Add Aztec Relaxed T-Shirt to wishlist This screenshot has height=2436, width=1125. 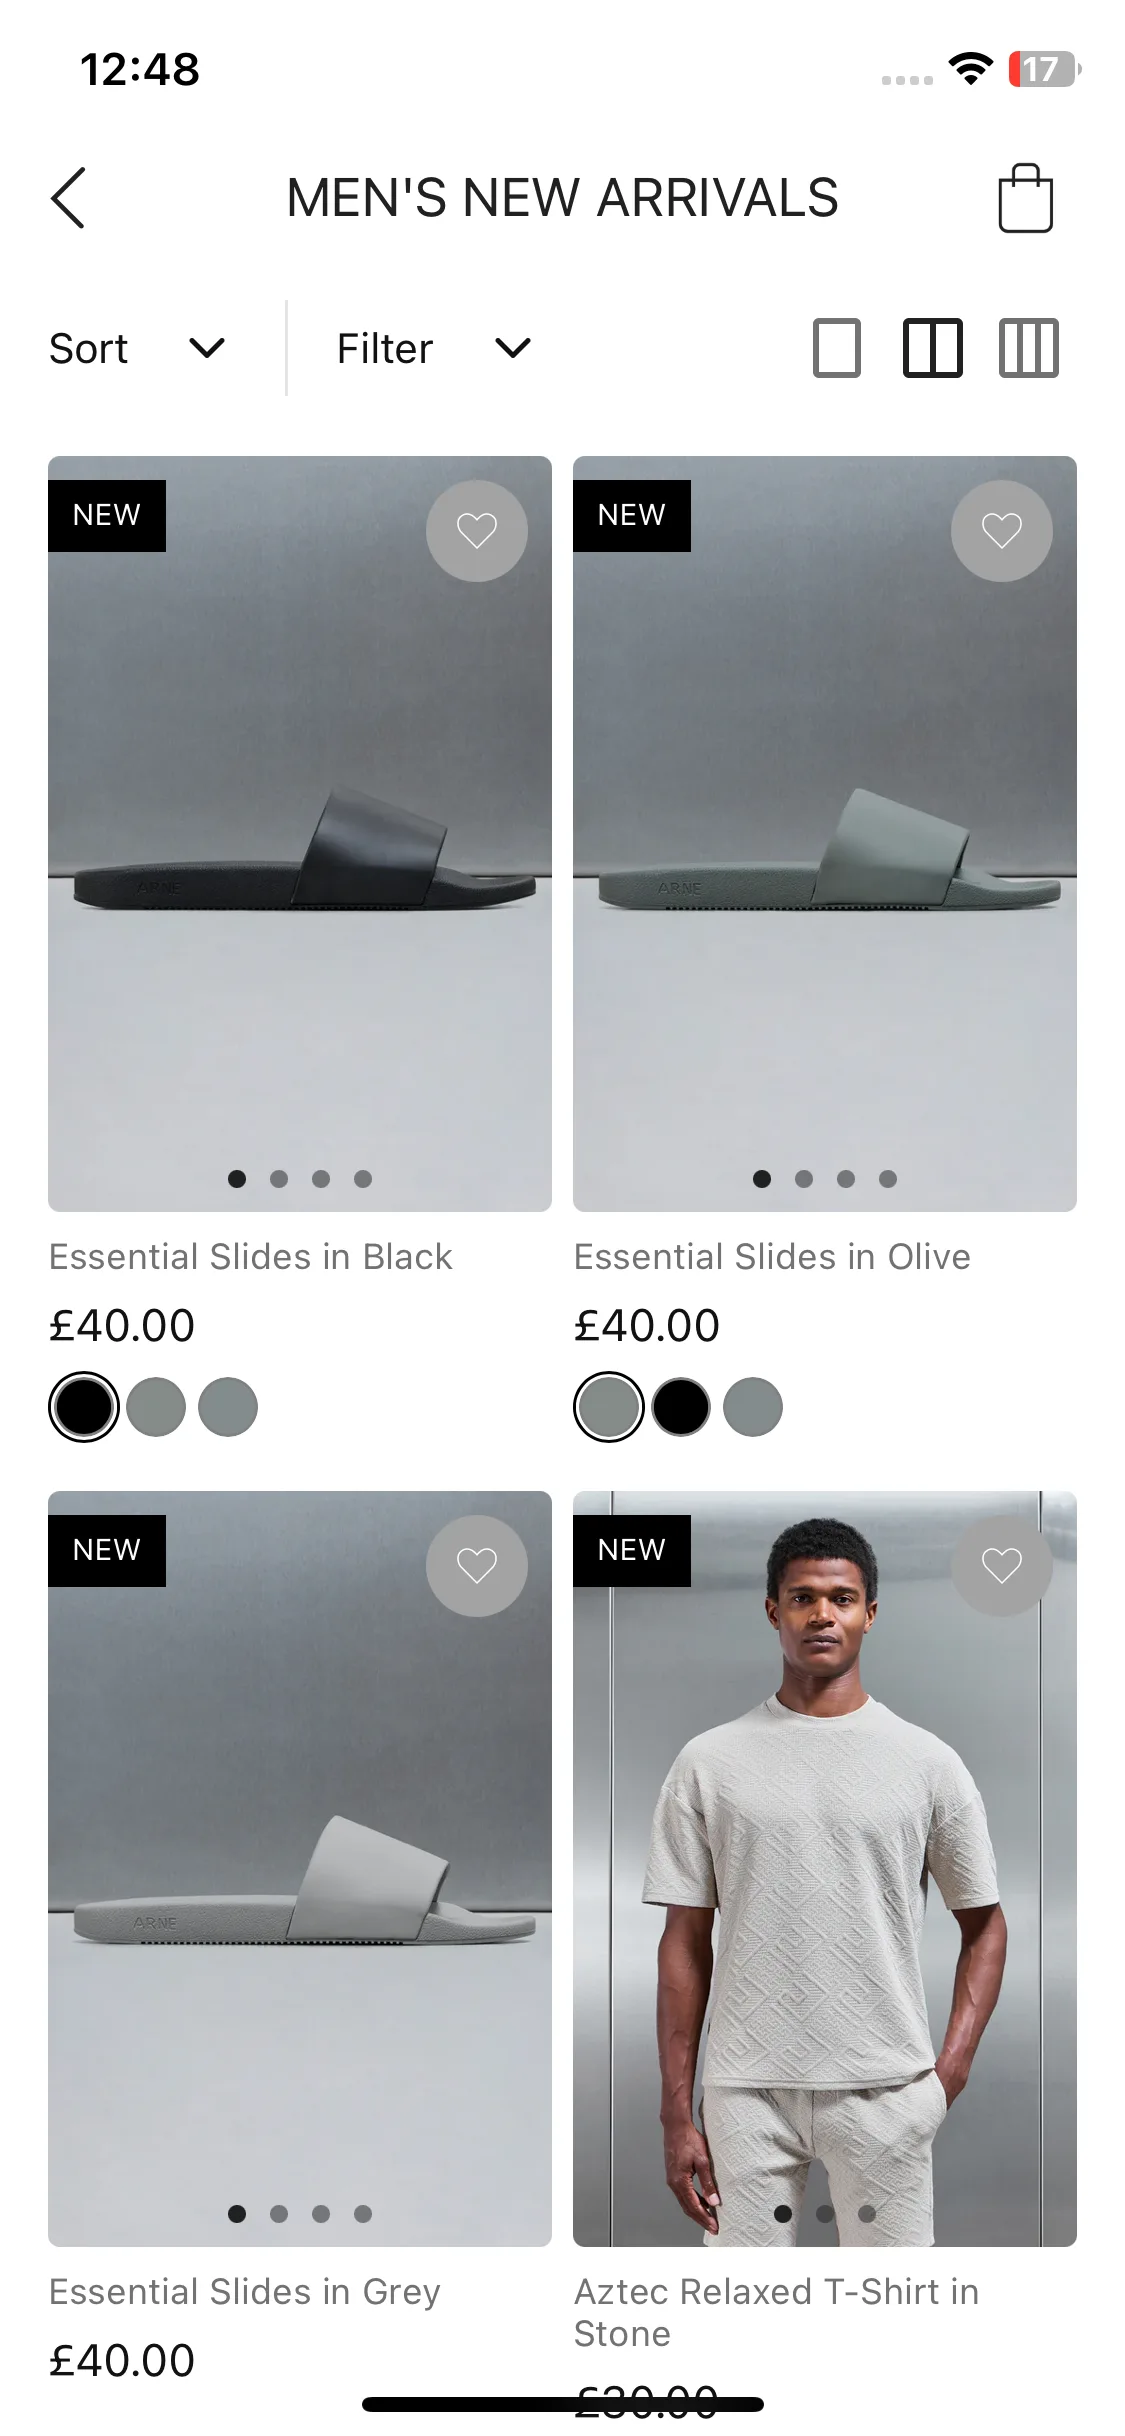1001,1566
